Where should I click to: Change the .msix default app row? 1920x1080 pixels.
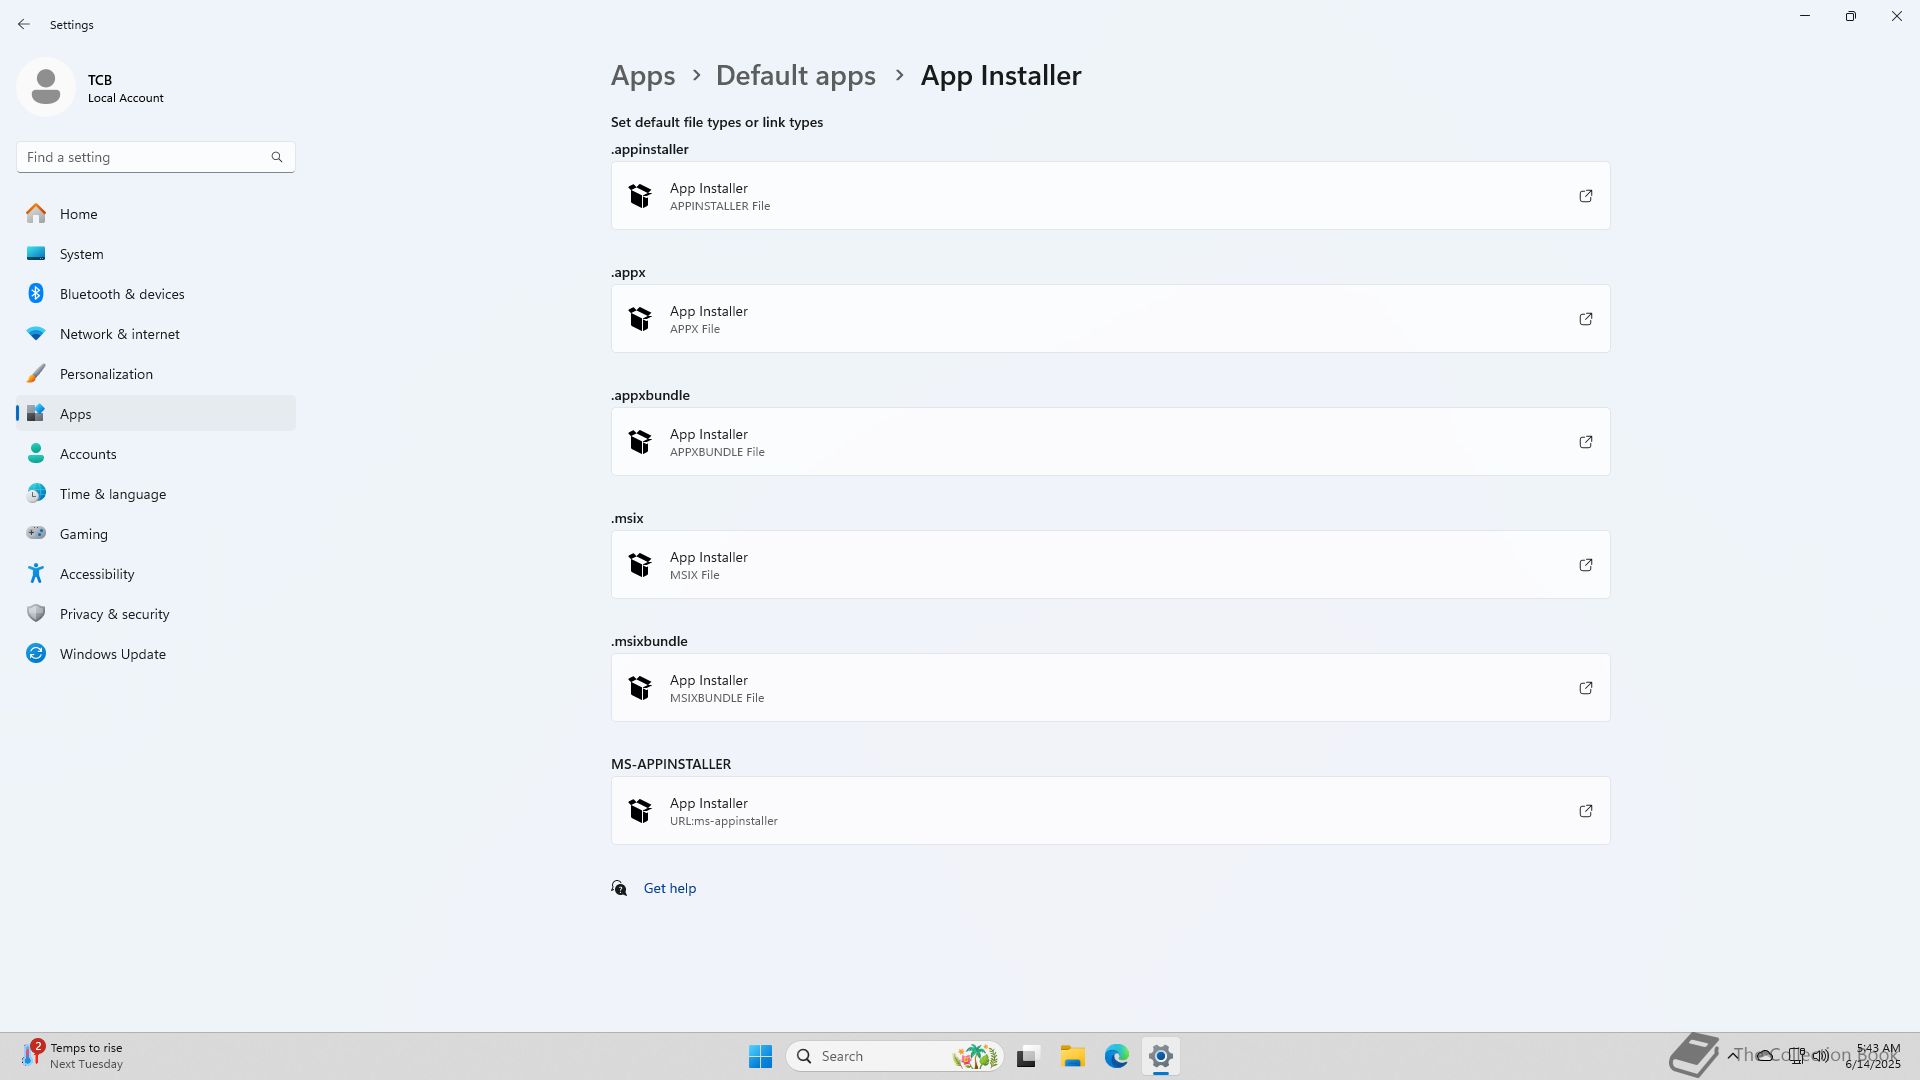click(x=1110, y=565)
